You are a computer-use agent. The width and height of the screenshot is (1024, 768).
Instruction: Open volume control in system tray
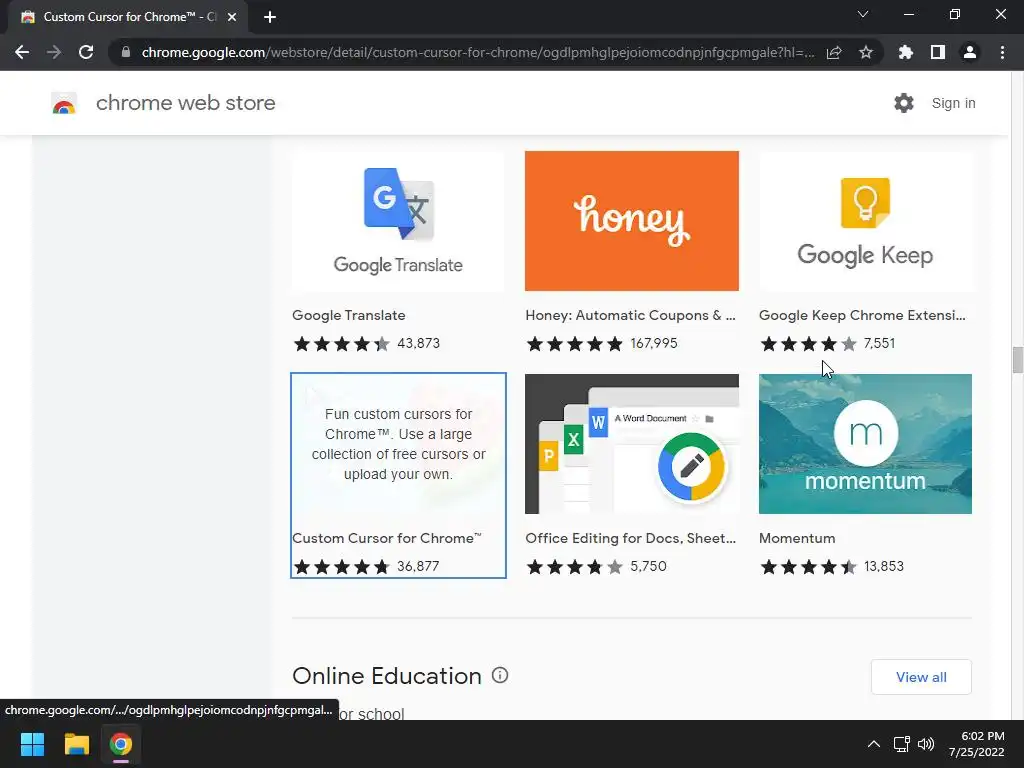926,744
